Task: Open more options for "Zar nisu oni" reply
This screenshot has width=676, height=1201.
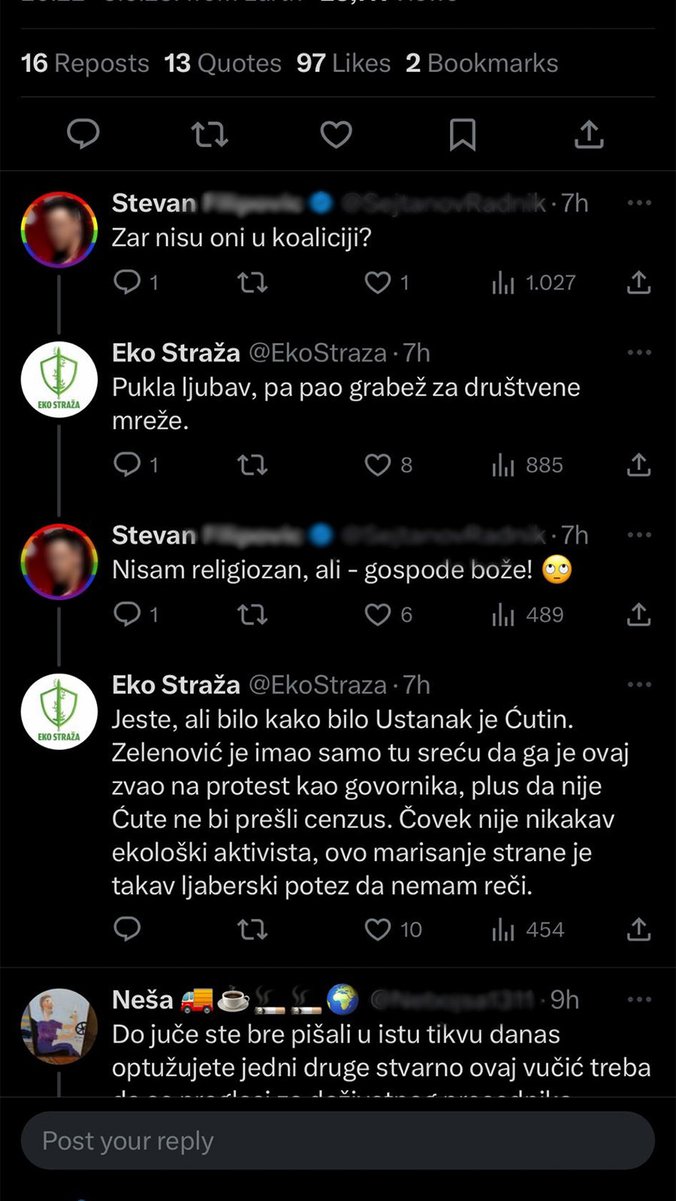Action: (639, 203)
